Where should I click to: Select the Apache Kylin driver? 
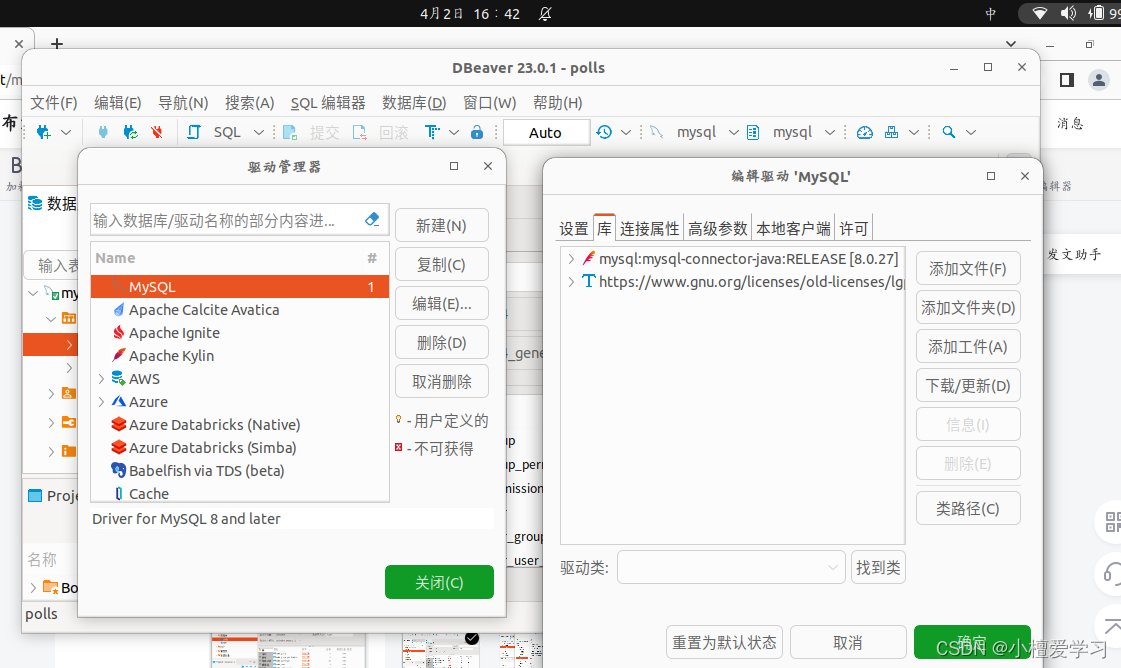[x=171, y=355]
